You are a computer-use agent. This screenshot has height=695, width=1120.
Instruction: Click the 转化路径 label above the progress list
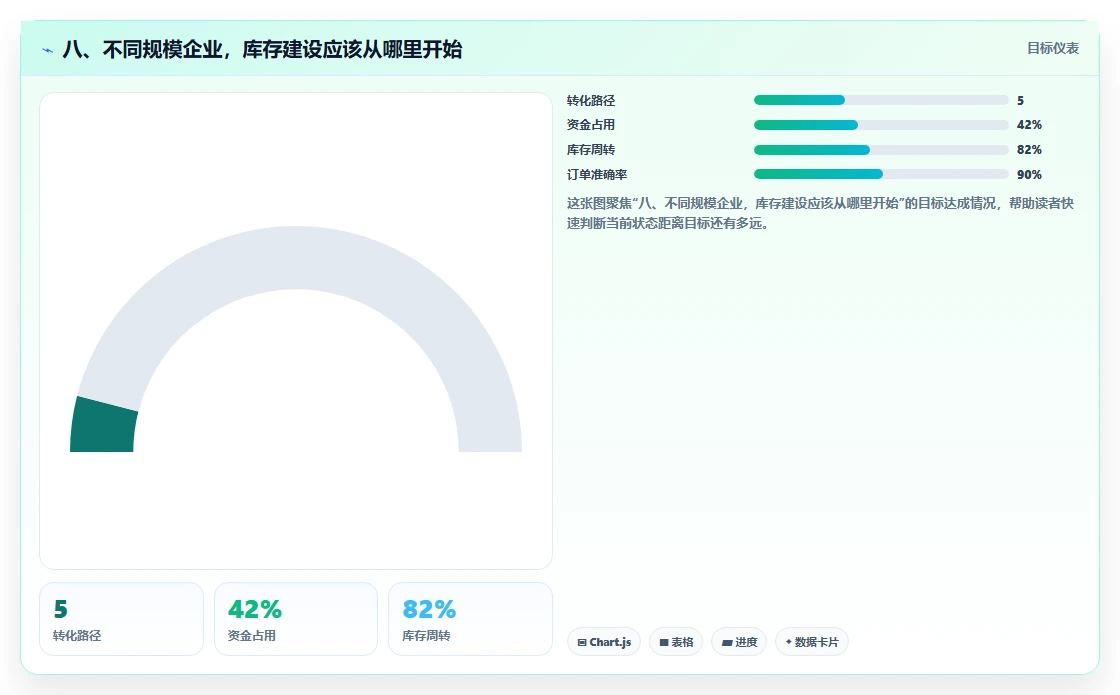tap(591, 101)
